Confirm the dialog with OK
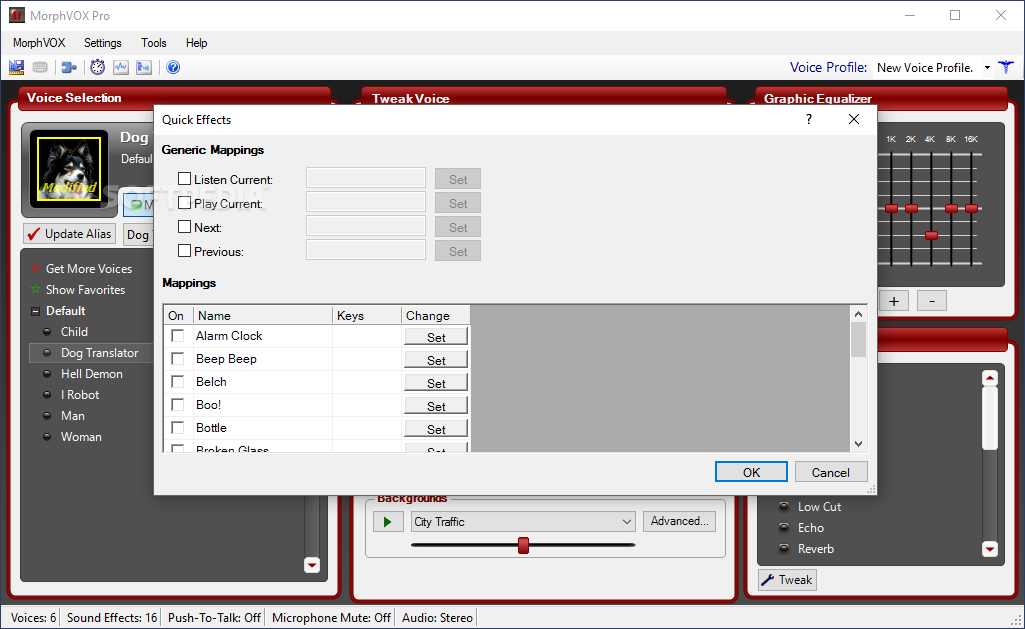1025x629 pixels. 751,472
